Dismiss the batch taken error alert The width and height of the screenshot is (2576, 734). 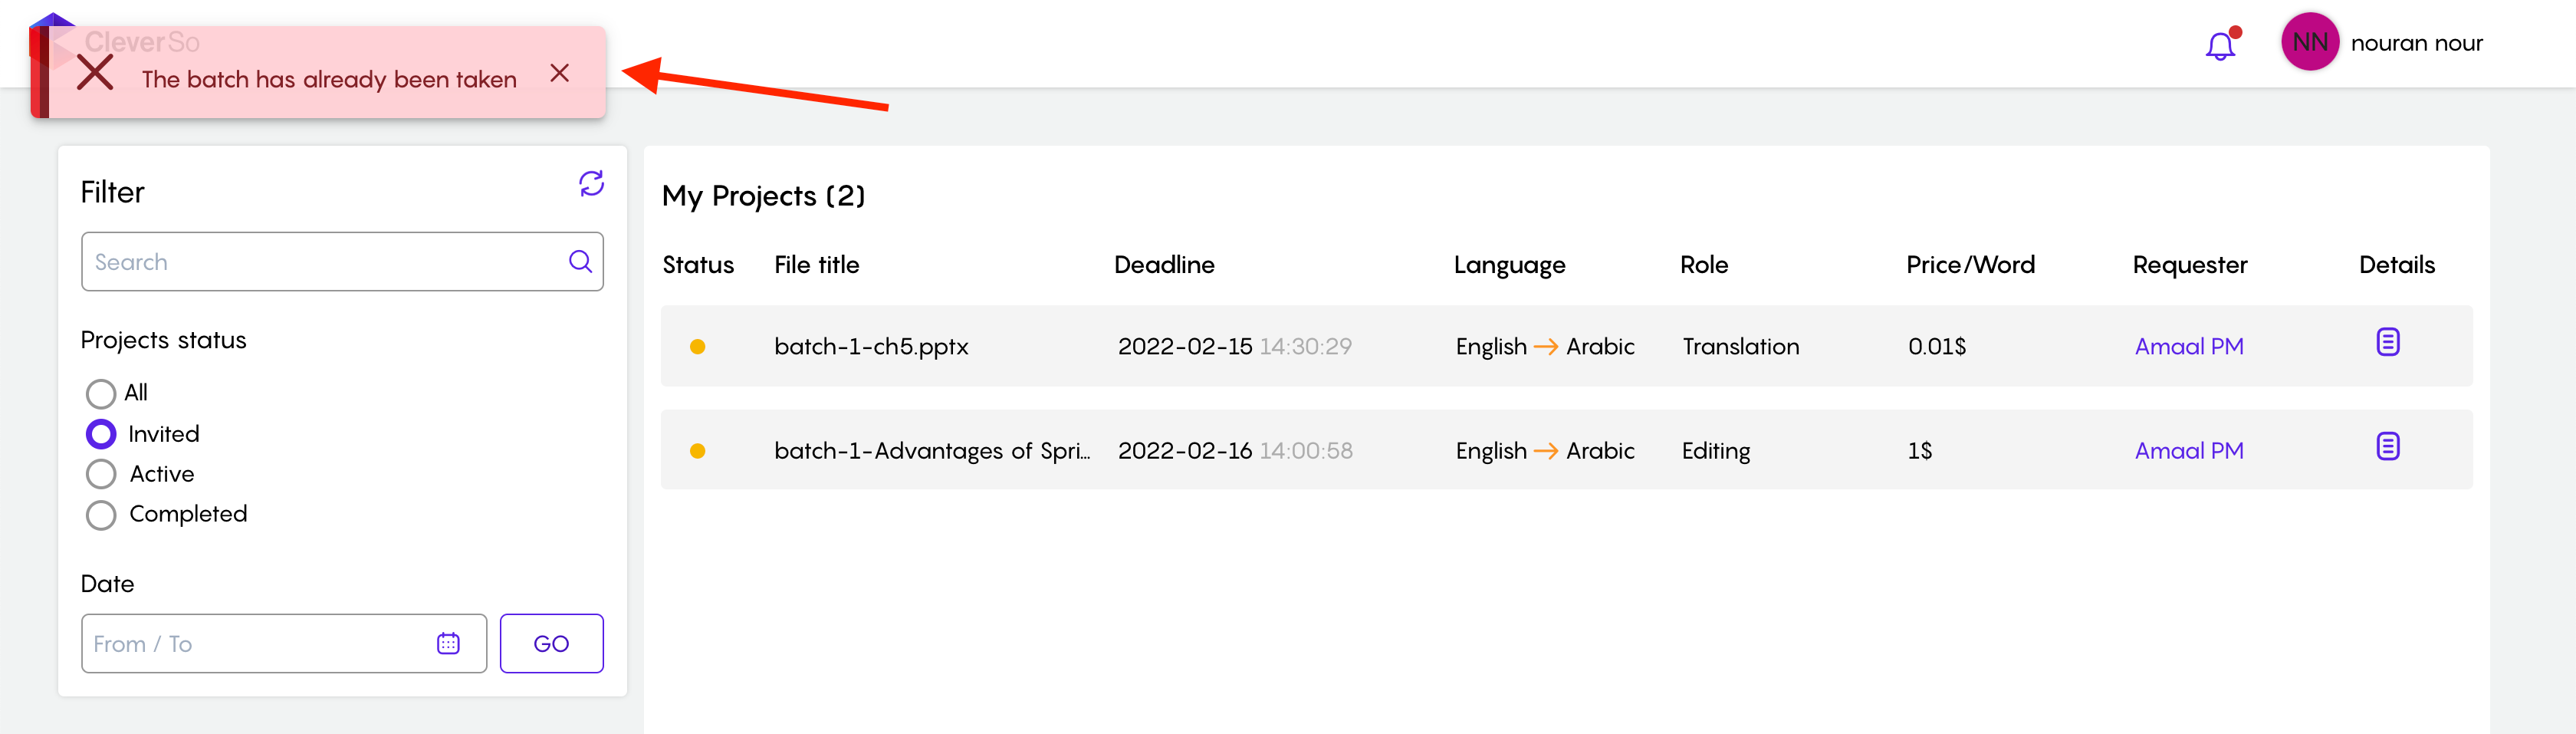(x=560, y=73)
